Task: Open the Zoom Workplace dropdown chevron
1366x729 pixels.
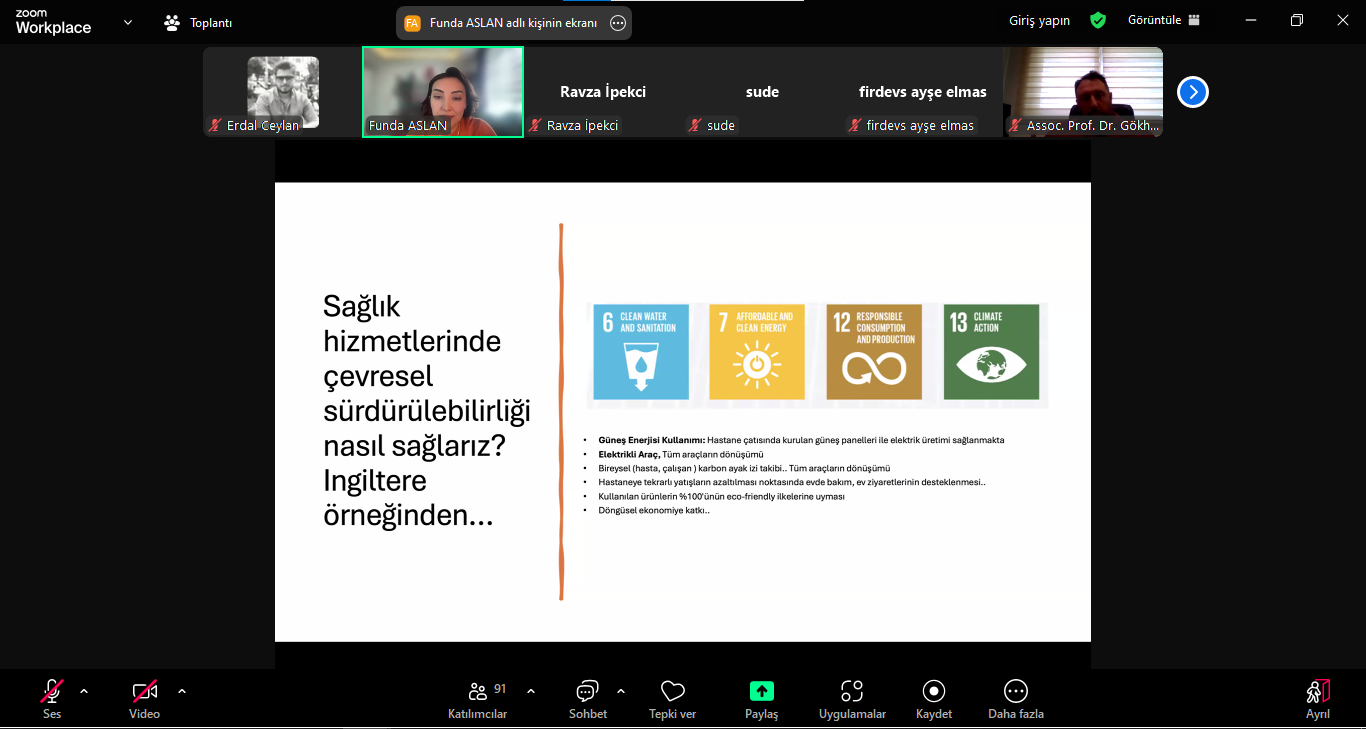Action: point(127,22)
